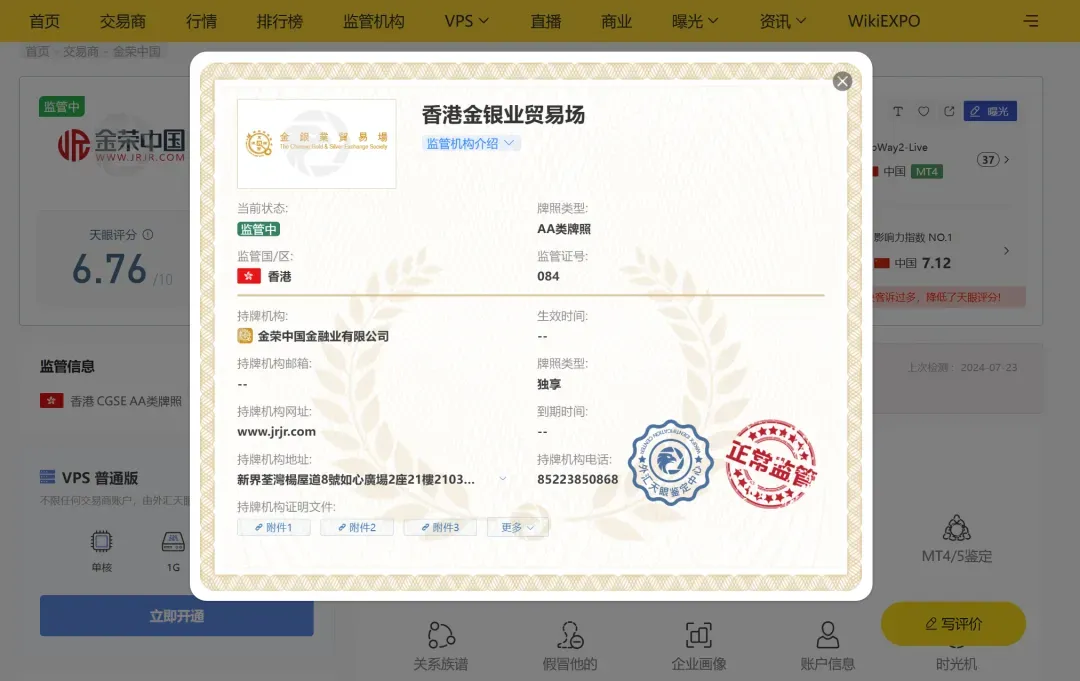Click the share icon beside 曝光
The width and height of the screenshot is (1080, 681).
coord(949,111)
